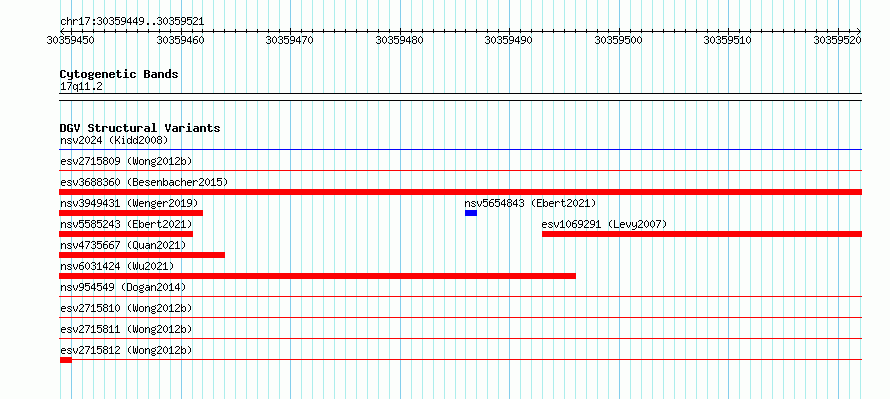Image resolution: width=890 pixels, height=399 pixels.
Task: Click ruler position 30359490
Action: click(509, 40)
